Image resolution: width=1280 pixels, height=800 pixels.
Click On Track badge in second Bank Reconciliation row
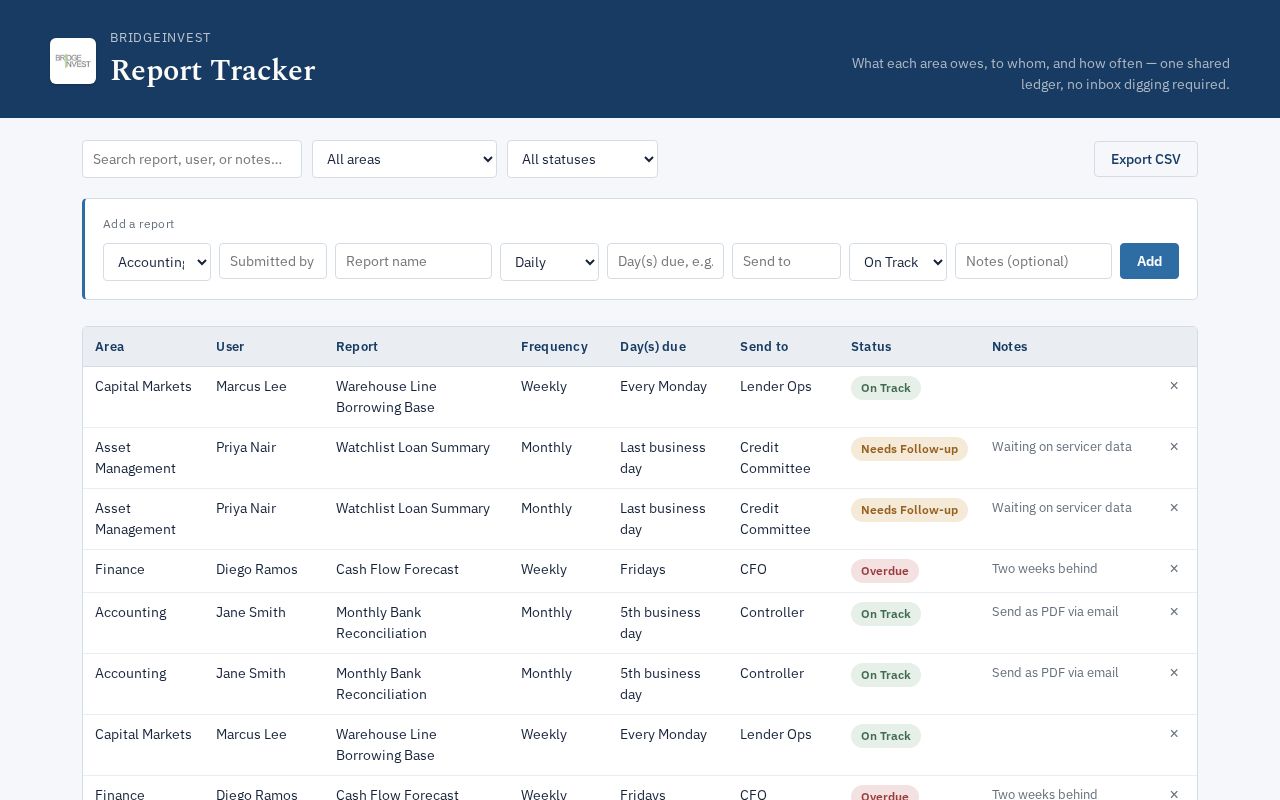click(x=886, y=675)
